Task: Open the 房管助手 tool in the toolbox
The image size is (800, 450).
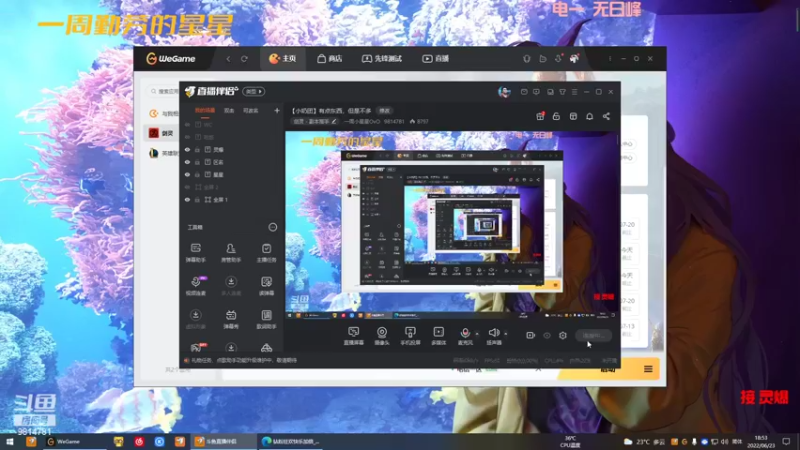Action: point(231,253)
